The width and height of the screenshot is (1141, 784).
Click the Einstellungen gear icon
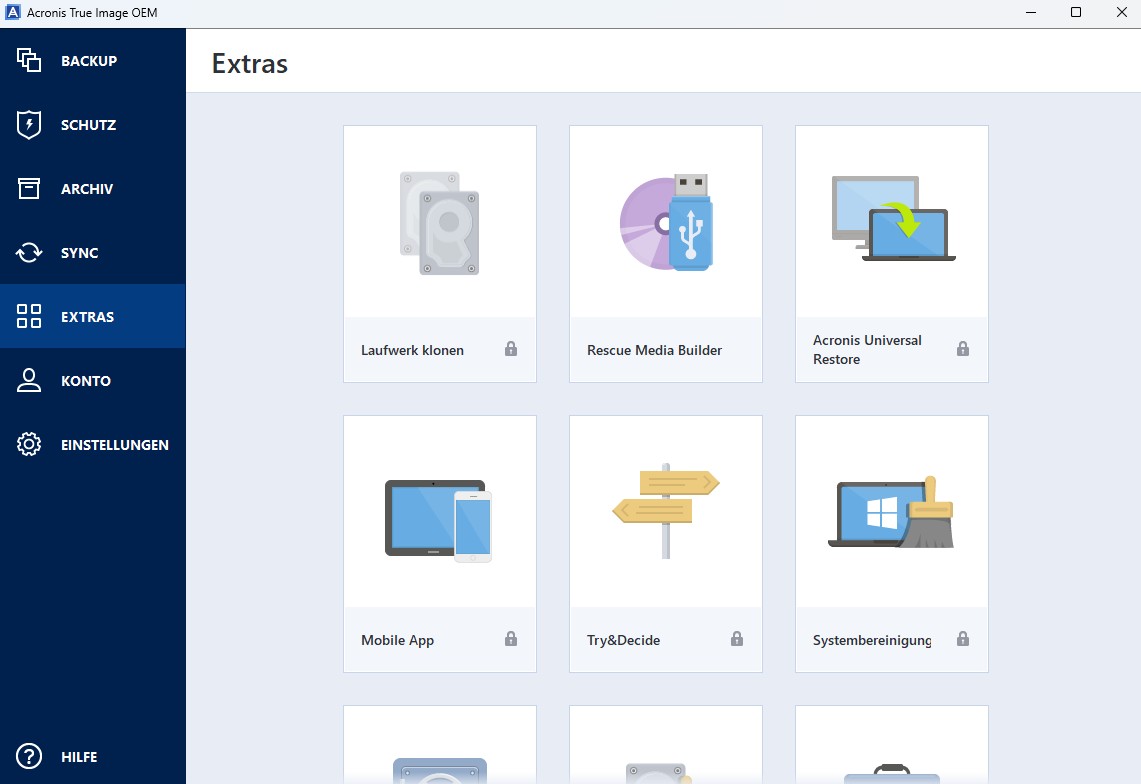click(29, 445)
